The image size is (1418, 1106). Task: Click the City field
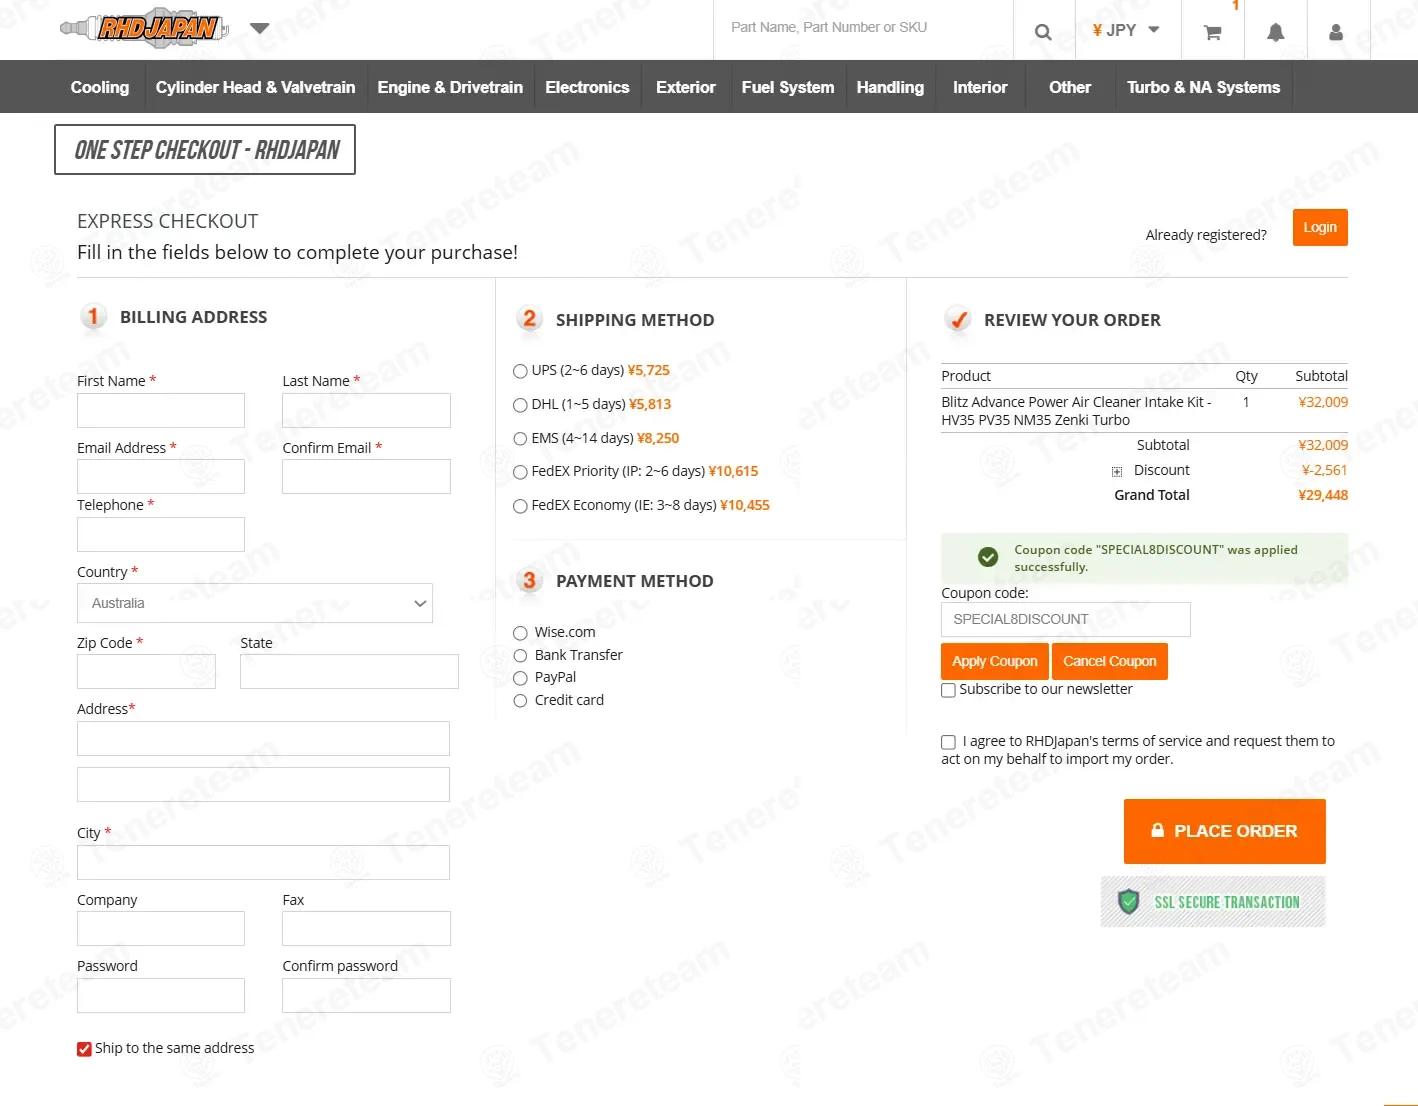tap(263, 862)
